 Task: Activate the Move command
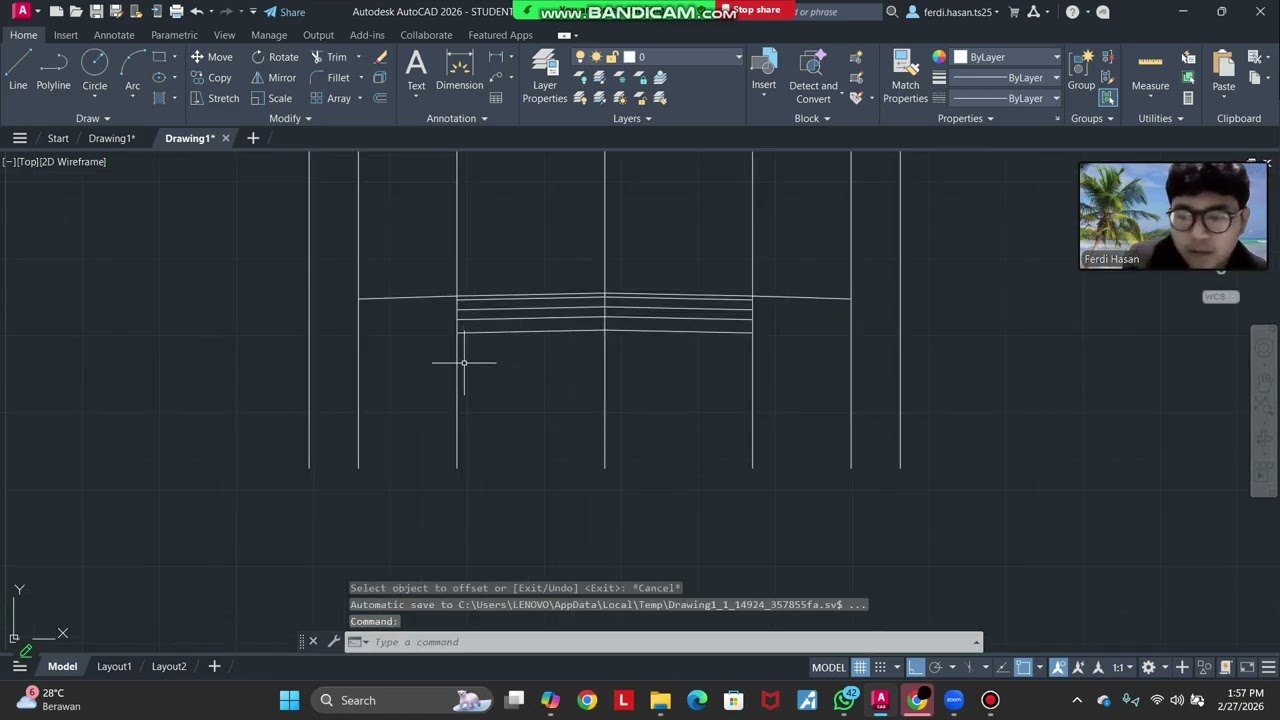click(211, 57)
